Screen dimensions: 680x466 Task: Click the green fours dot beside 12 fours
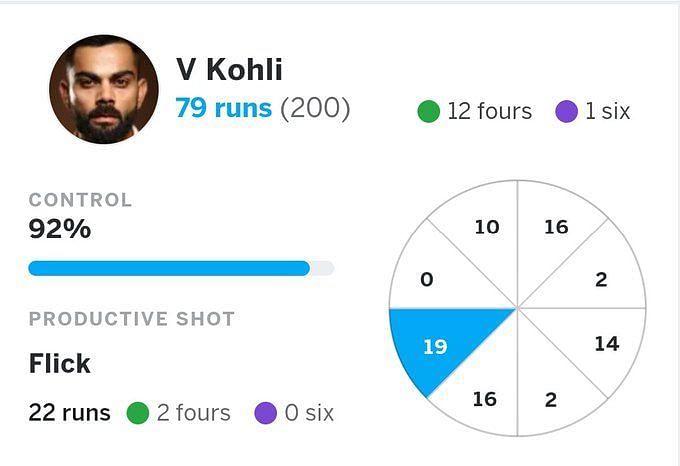coord(428,111)
